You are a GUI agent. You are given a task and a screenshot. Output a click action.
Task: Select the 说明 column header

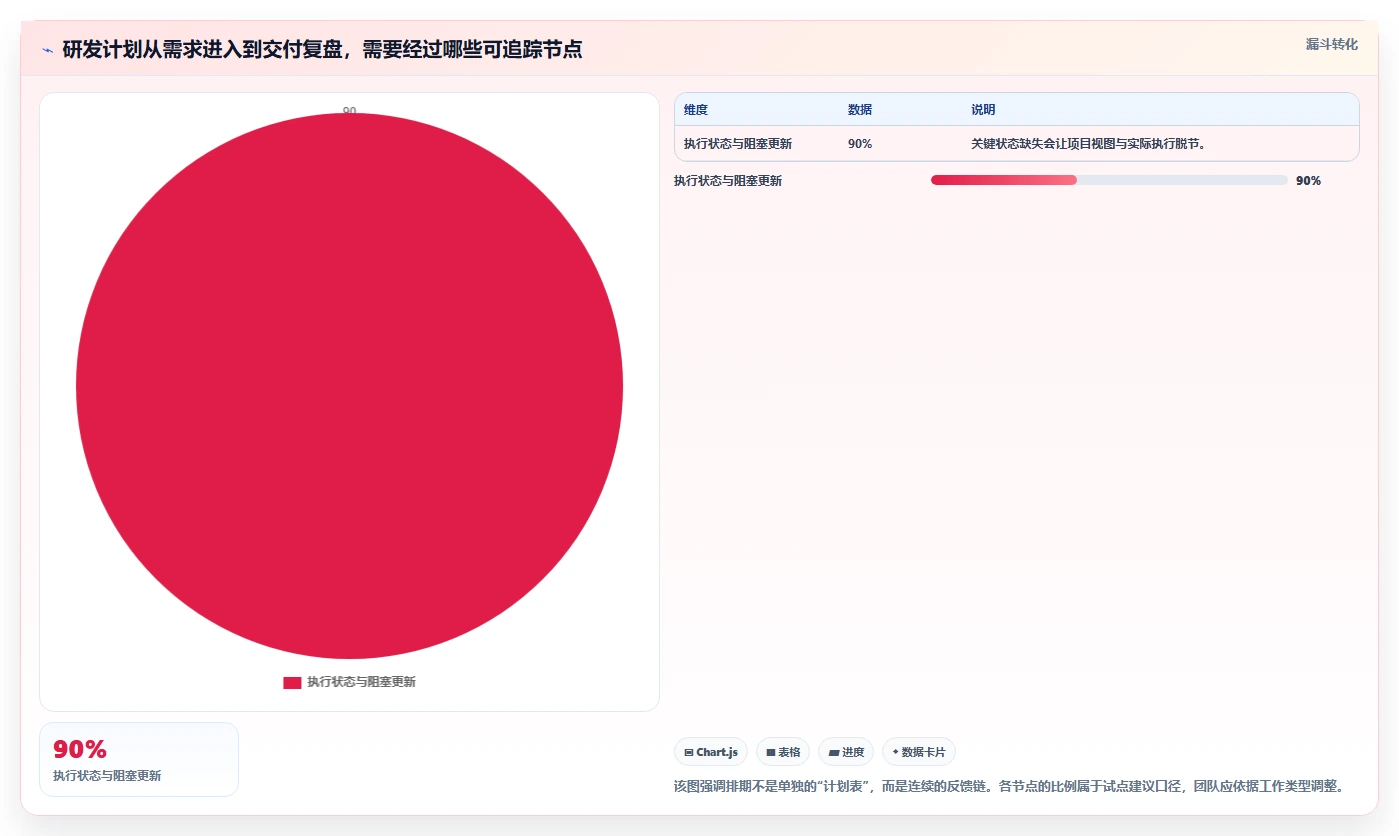tap(983, 110)
